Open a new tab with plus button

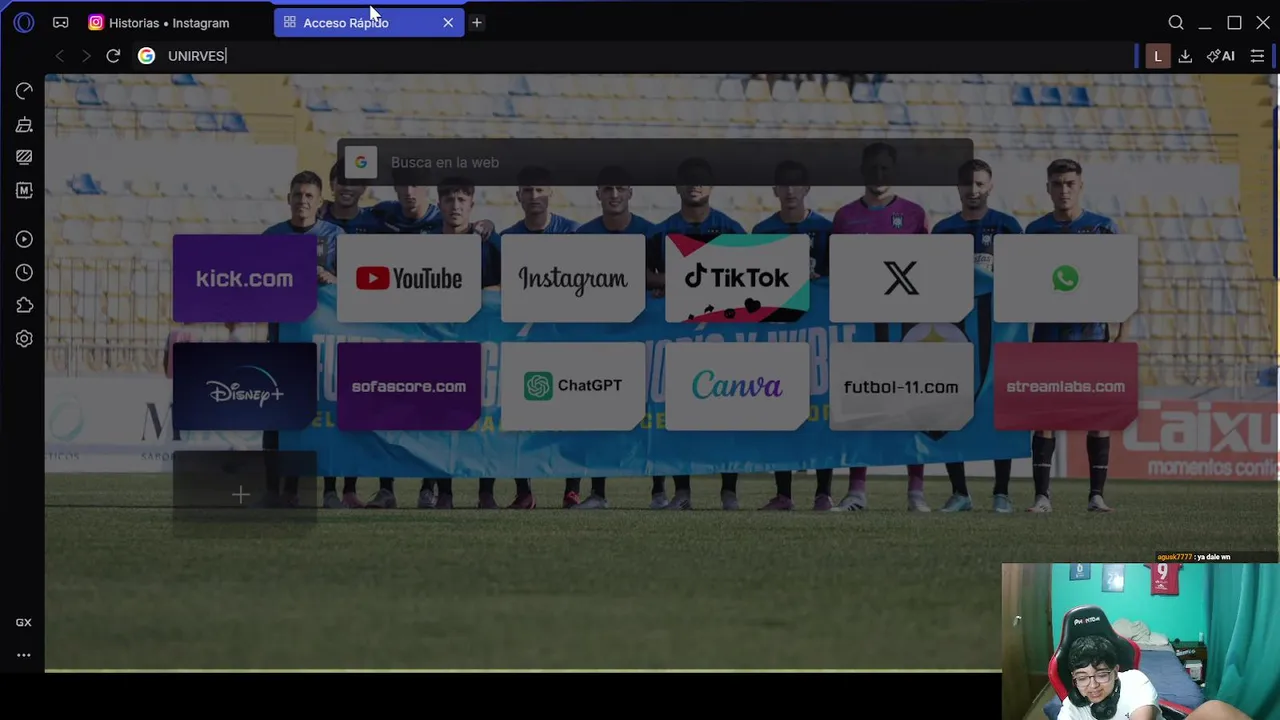(x=477, y=22)
